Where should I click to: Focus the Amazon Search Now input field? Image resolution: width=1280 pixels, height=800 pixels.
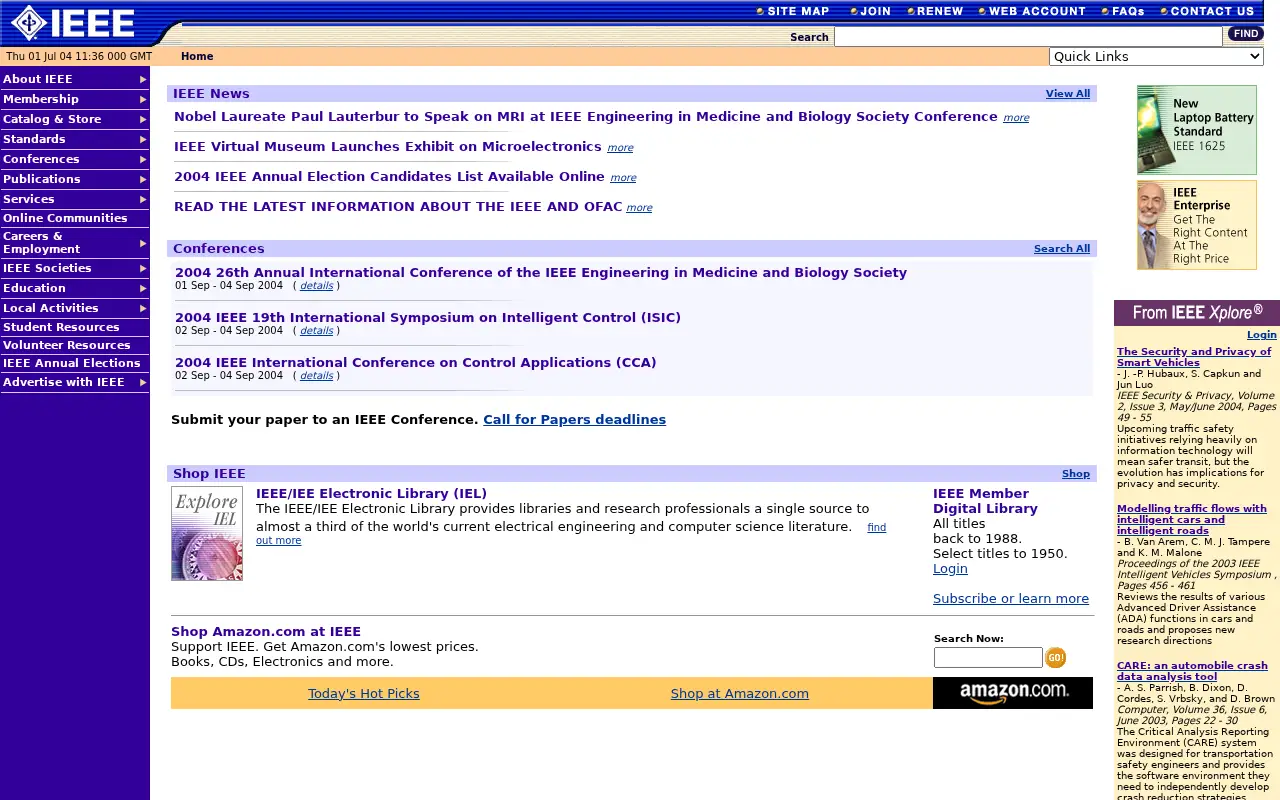tap(988, 657)
